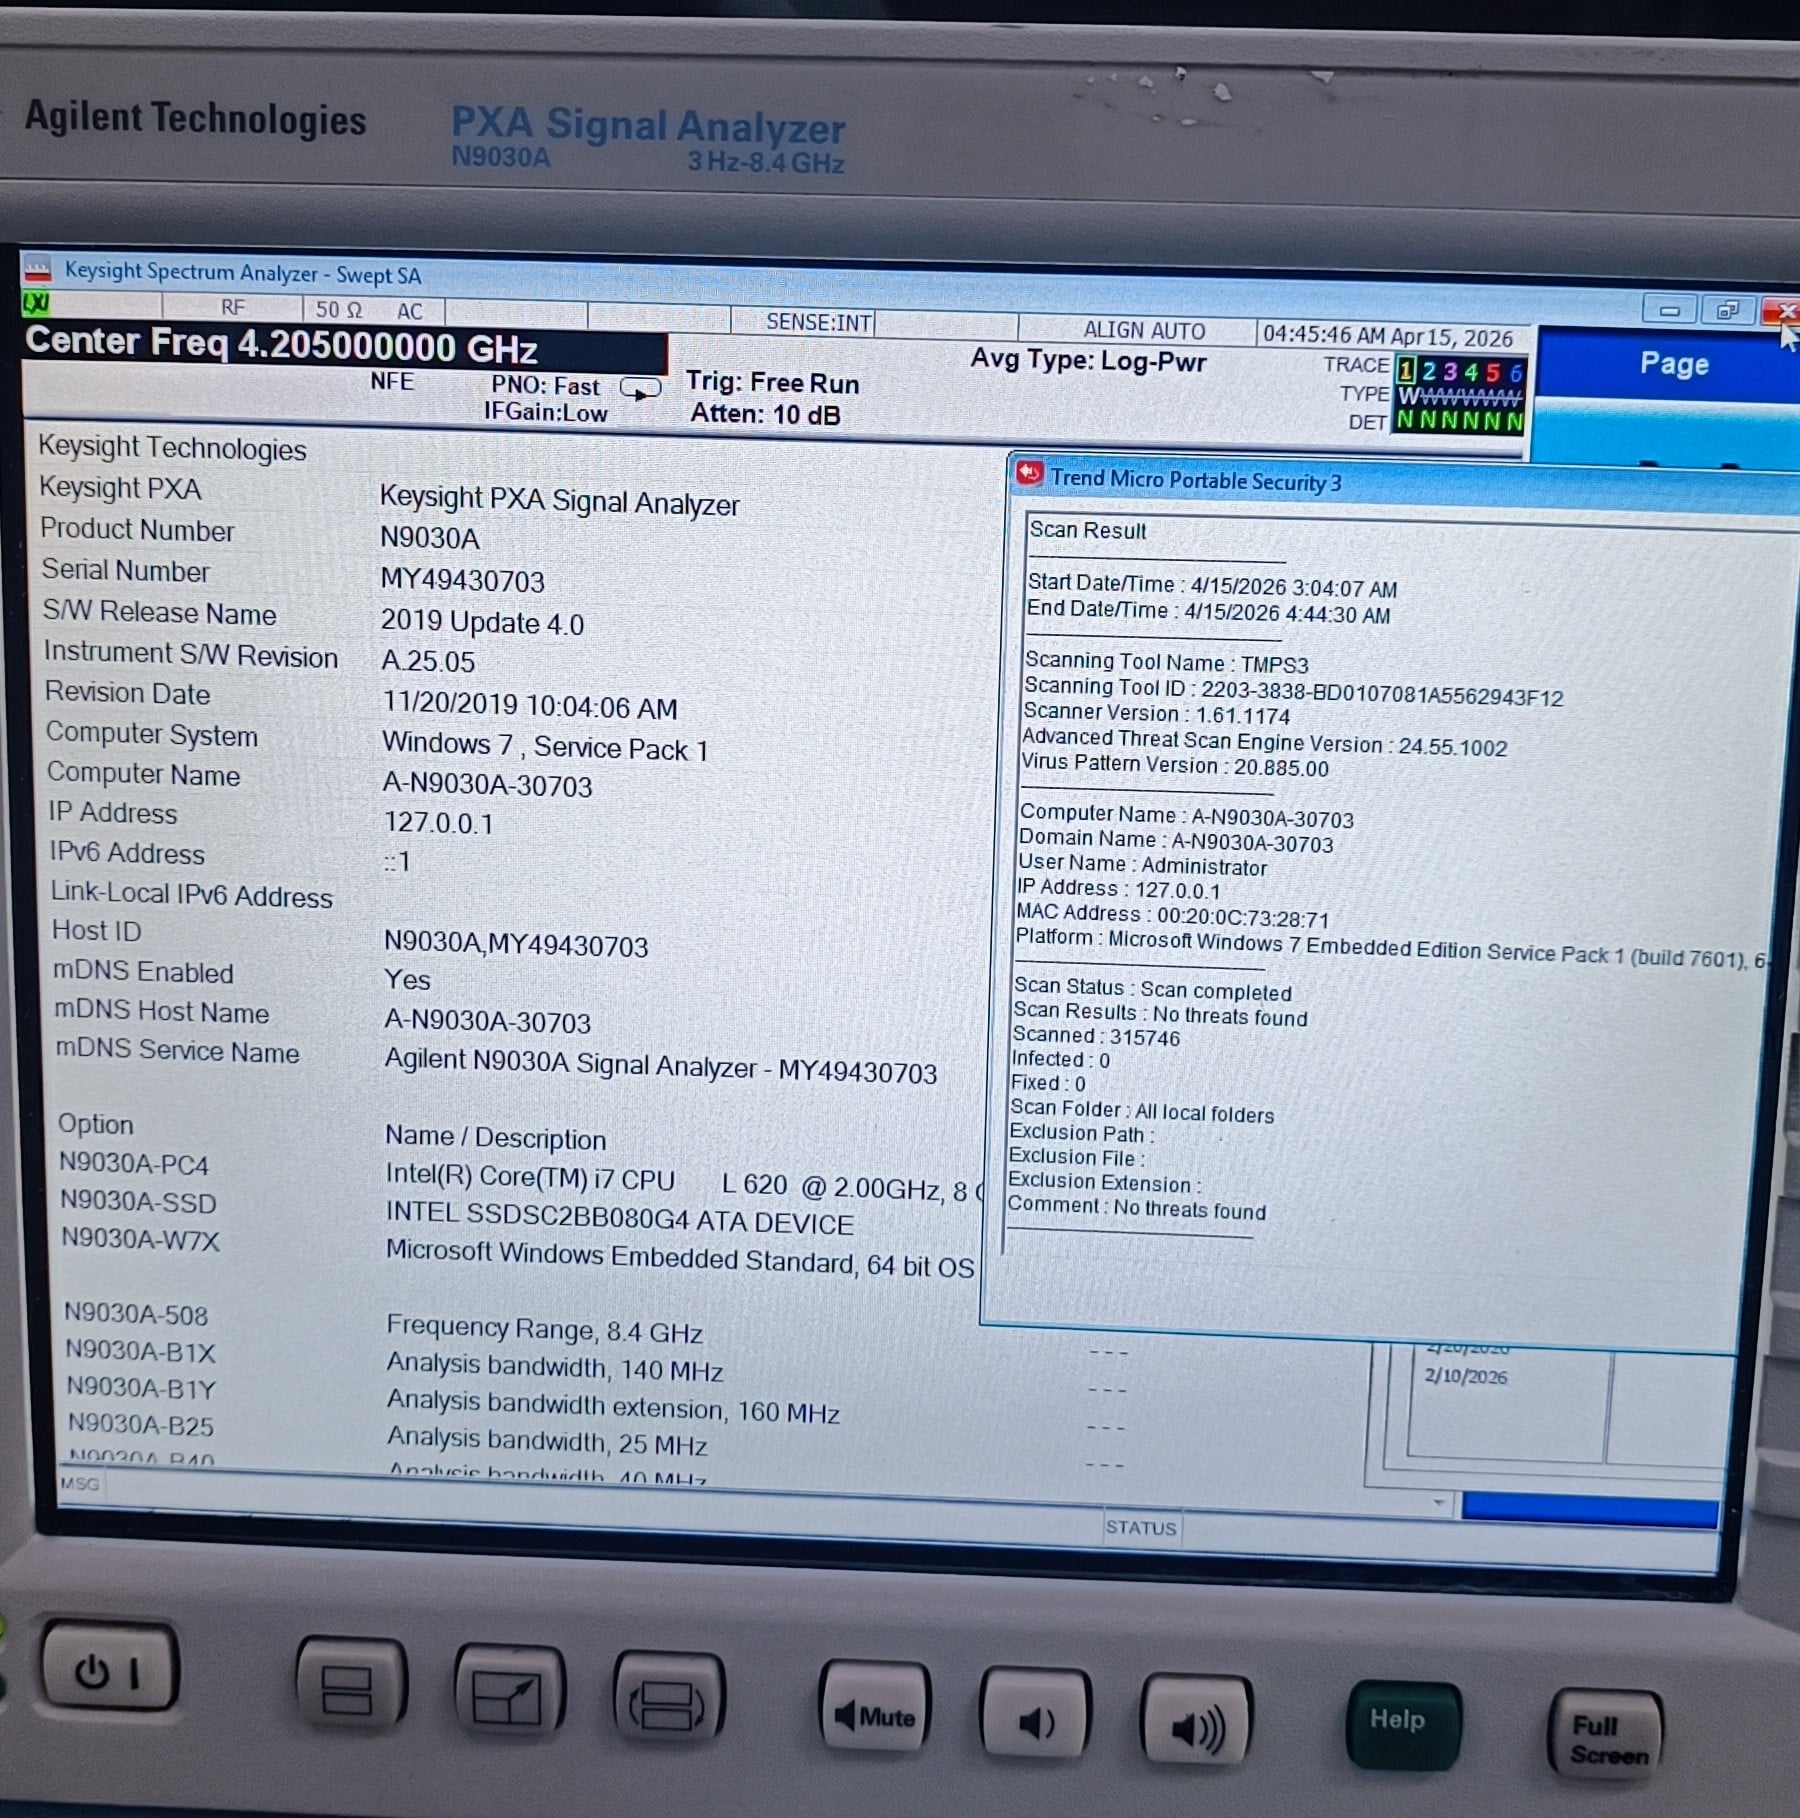The image size is (1800, 1818).
Task: Click the Trig: Free Run label
Action: coord(772,383)
